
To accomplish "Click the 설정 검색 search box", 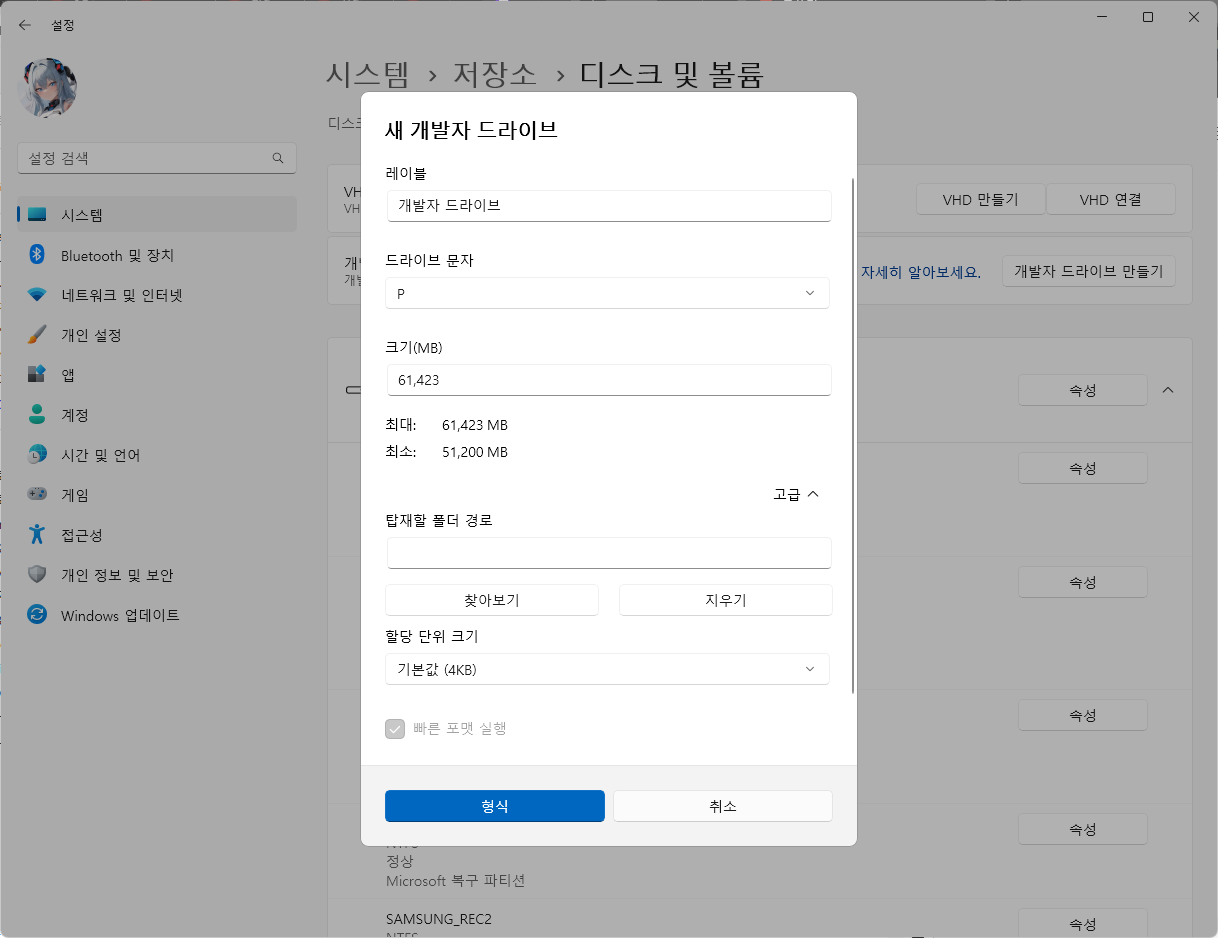I will 157,158.
